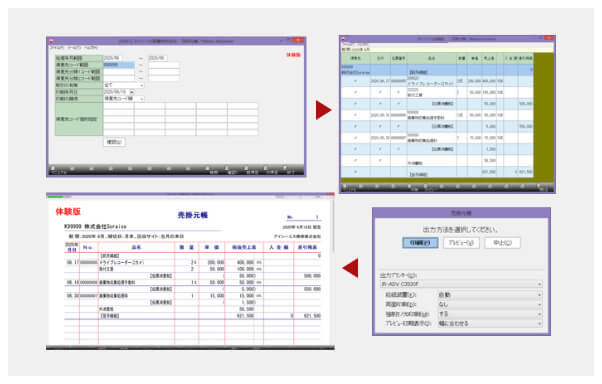Click the rightmost function icon in grid window footer
The image size is (602, 384).
(540, 186)
